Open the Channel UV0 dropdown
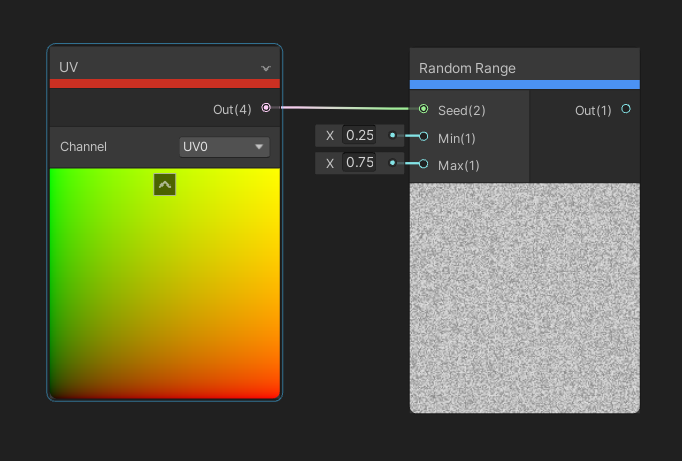The image size is (682, 461). (224, 147)
